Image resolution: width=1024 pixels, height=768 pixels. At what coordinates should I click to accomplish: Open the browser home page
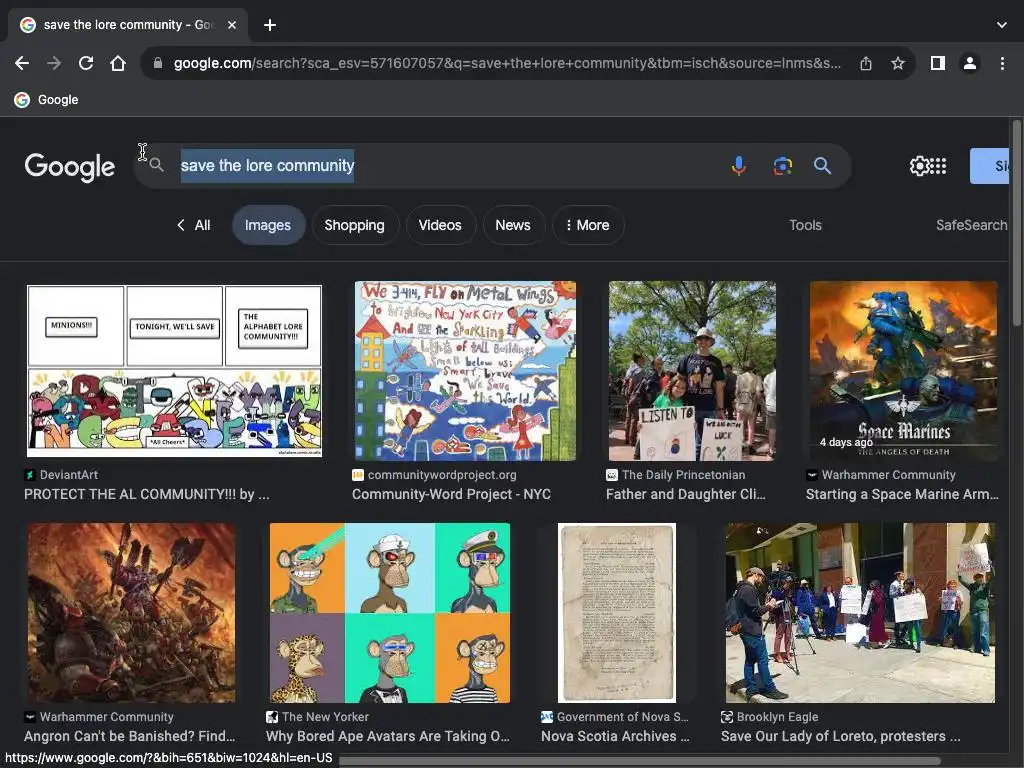pos(118,63)
